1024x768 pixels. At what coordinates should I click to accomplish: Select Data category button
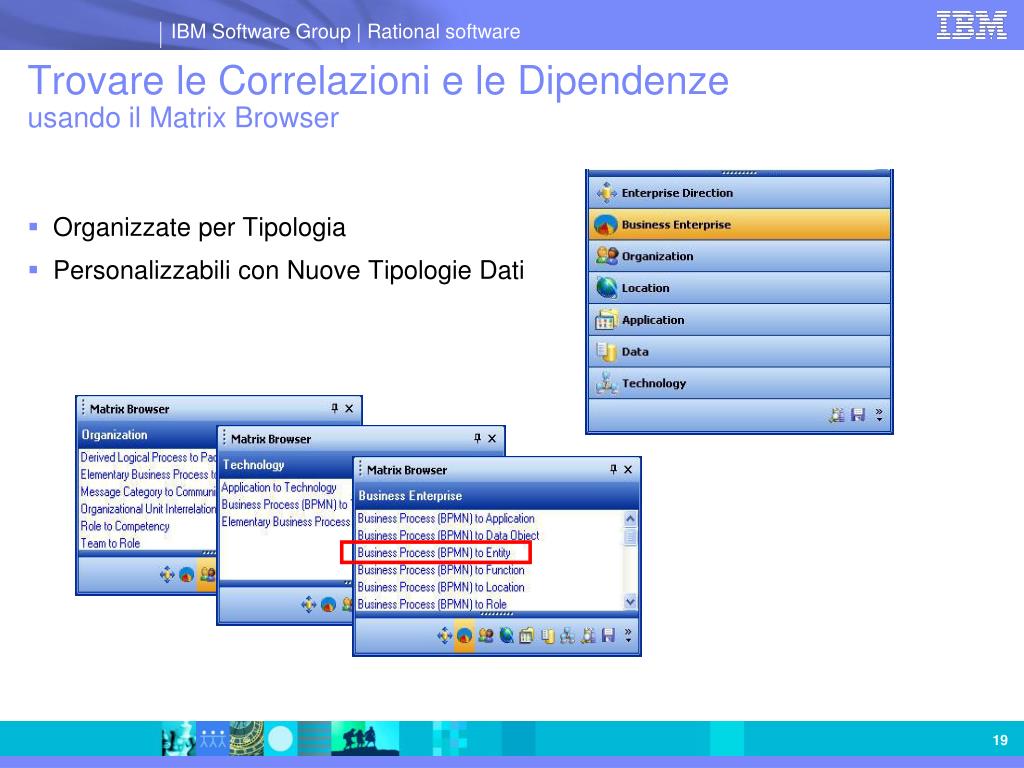739,351
